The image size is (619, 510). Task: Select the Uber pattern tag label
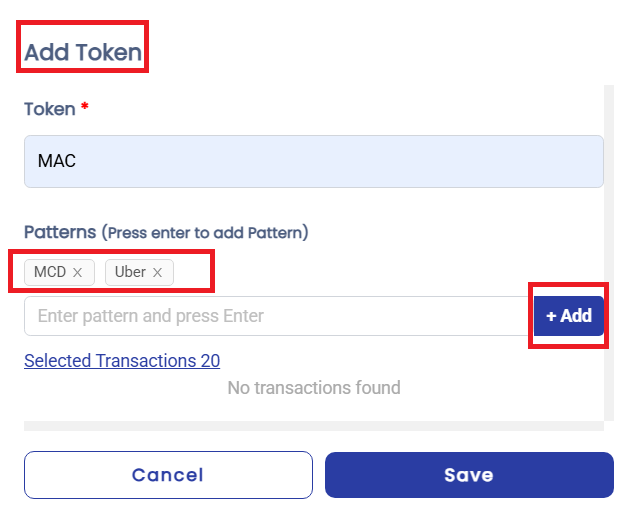pos(130,272)
